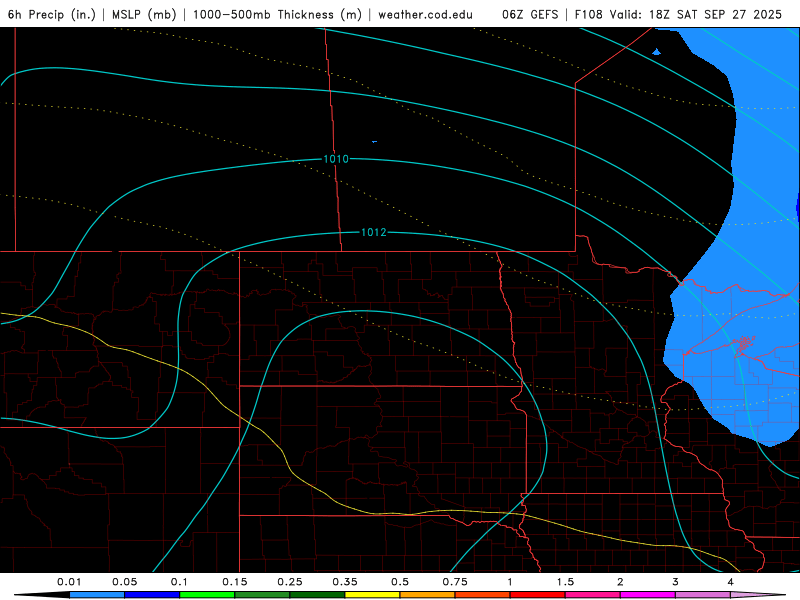Click the 1.5 legend value
The width and height of the screenshot is (800, 600).
click(x=565, y=582)
